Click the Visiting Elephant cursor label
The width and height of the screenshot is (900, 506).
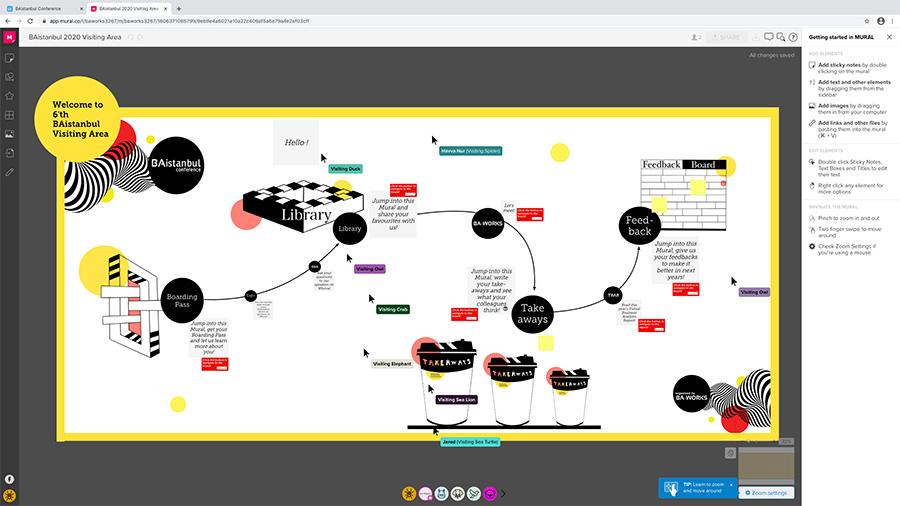392,364
